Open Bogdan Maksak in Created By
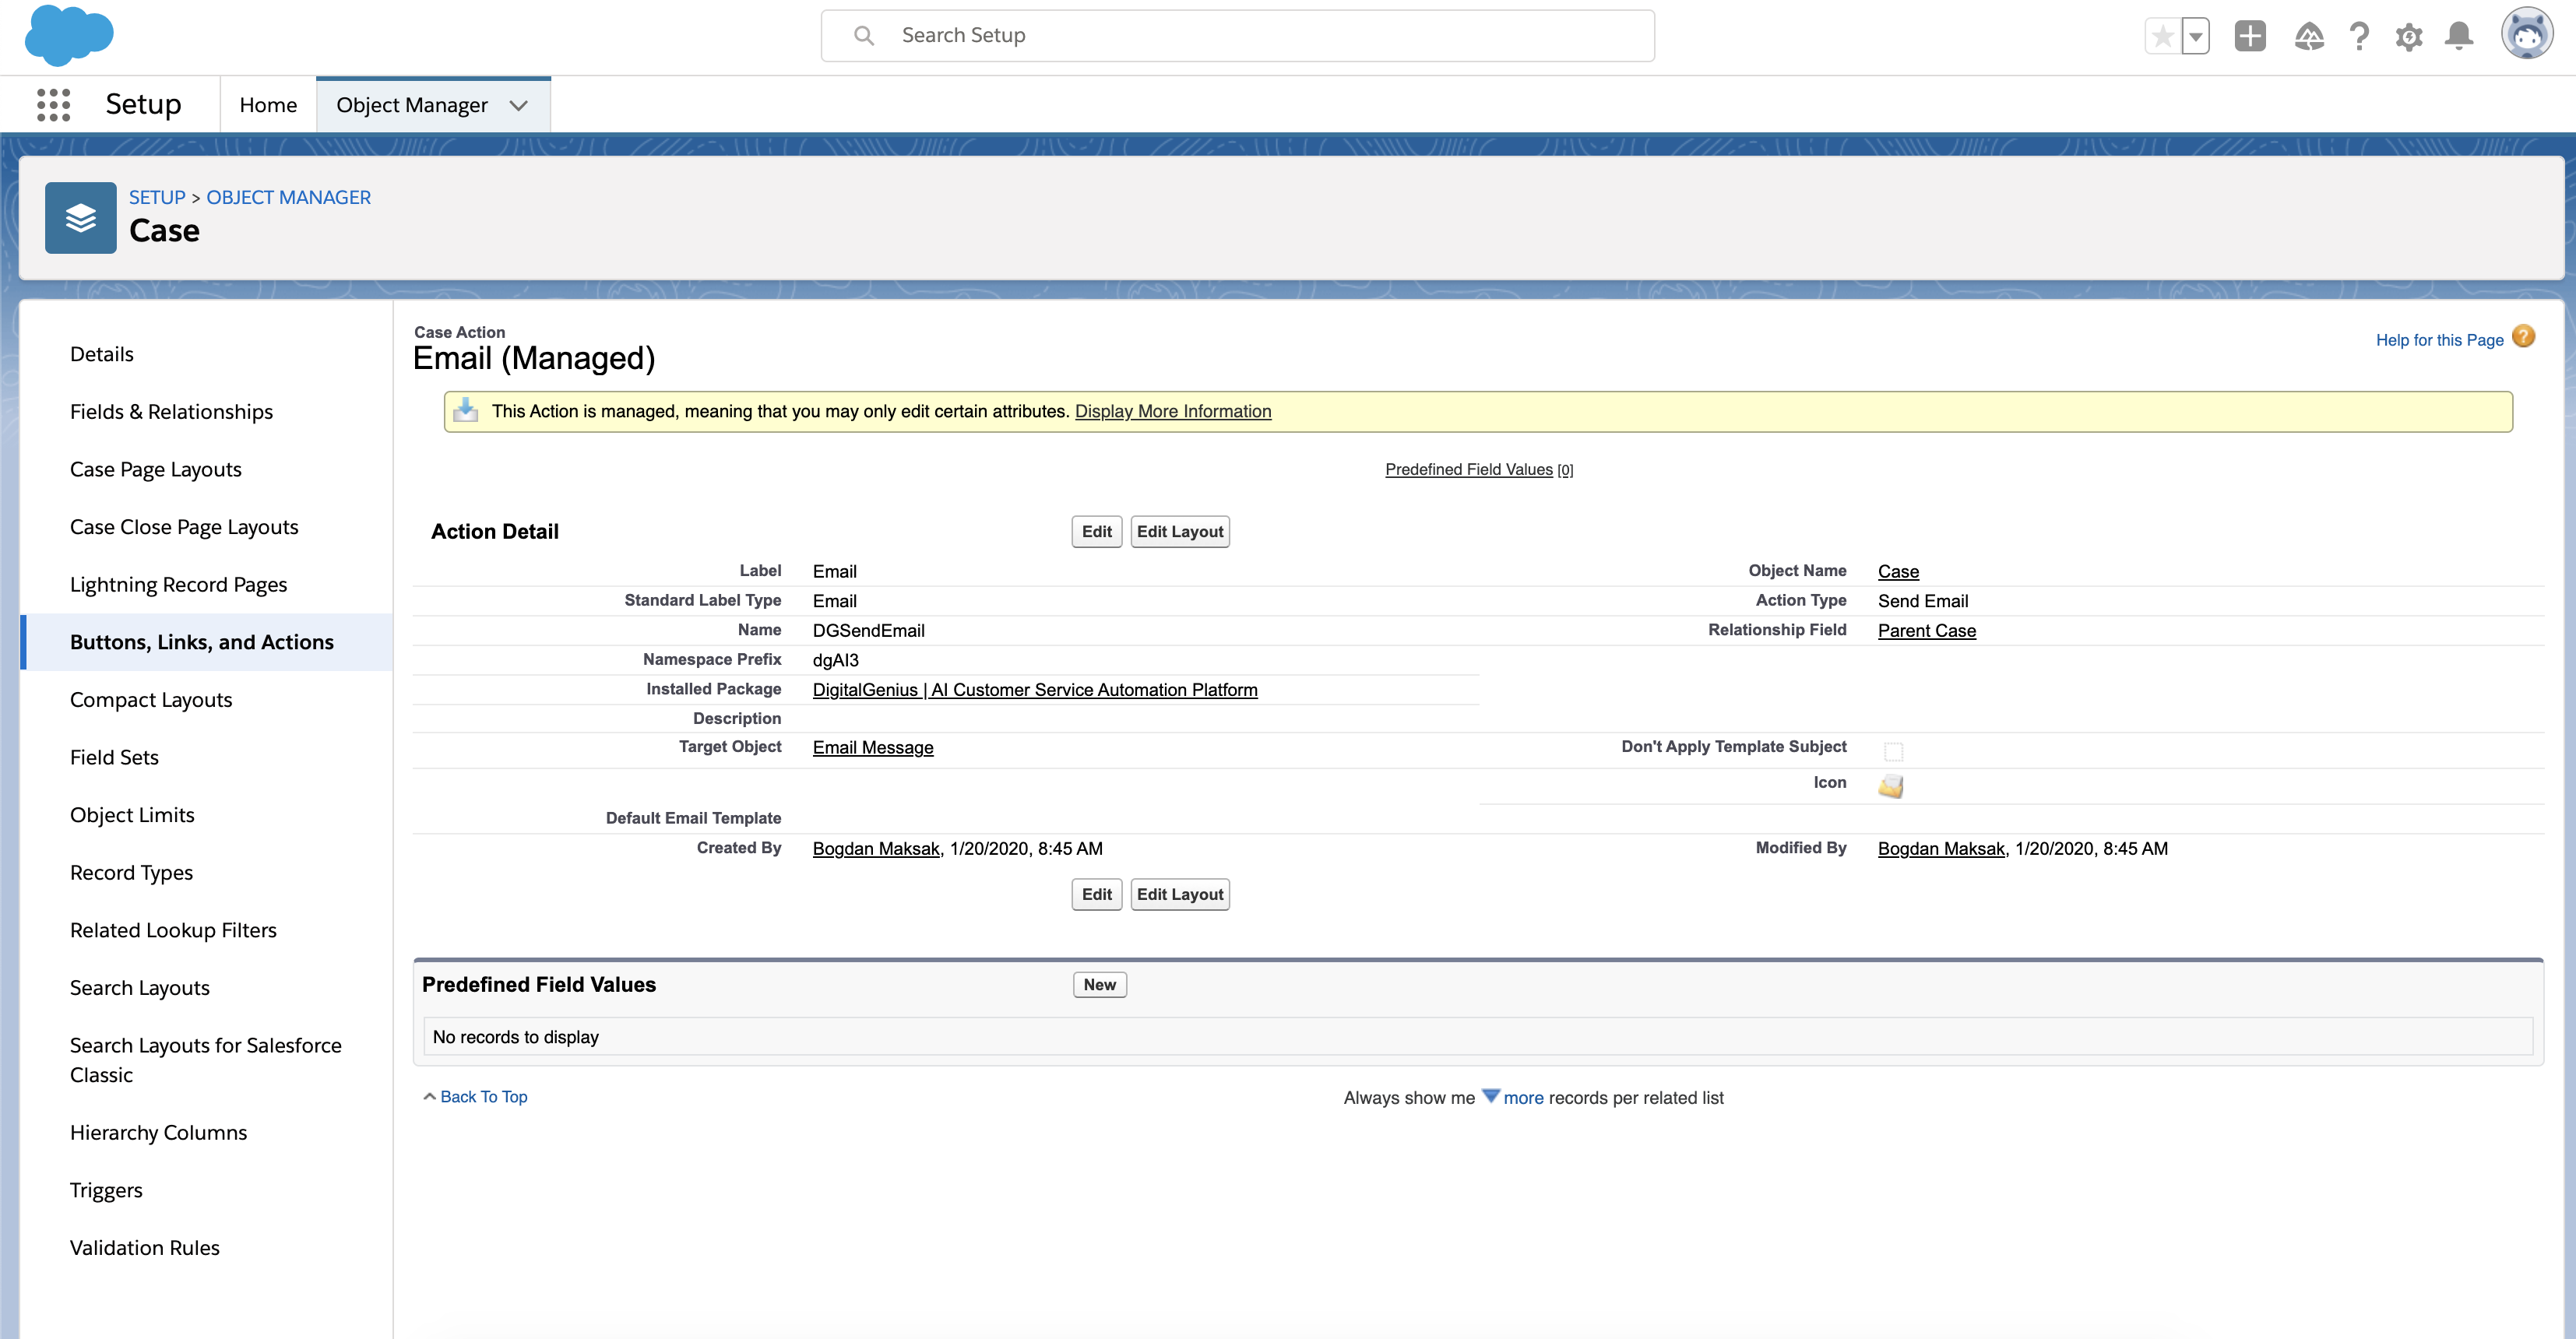Viewport: 2576px width, 1339px height. tap(876, 849)
